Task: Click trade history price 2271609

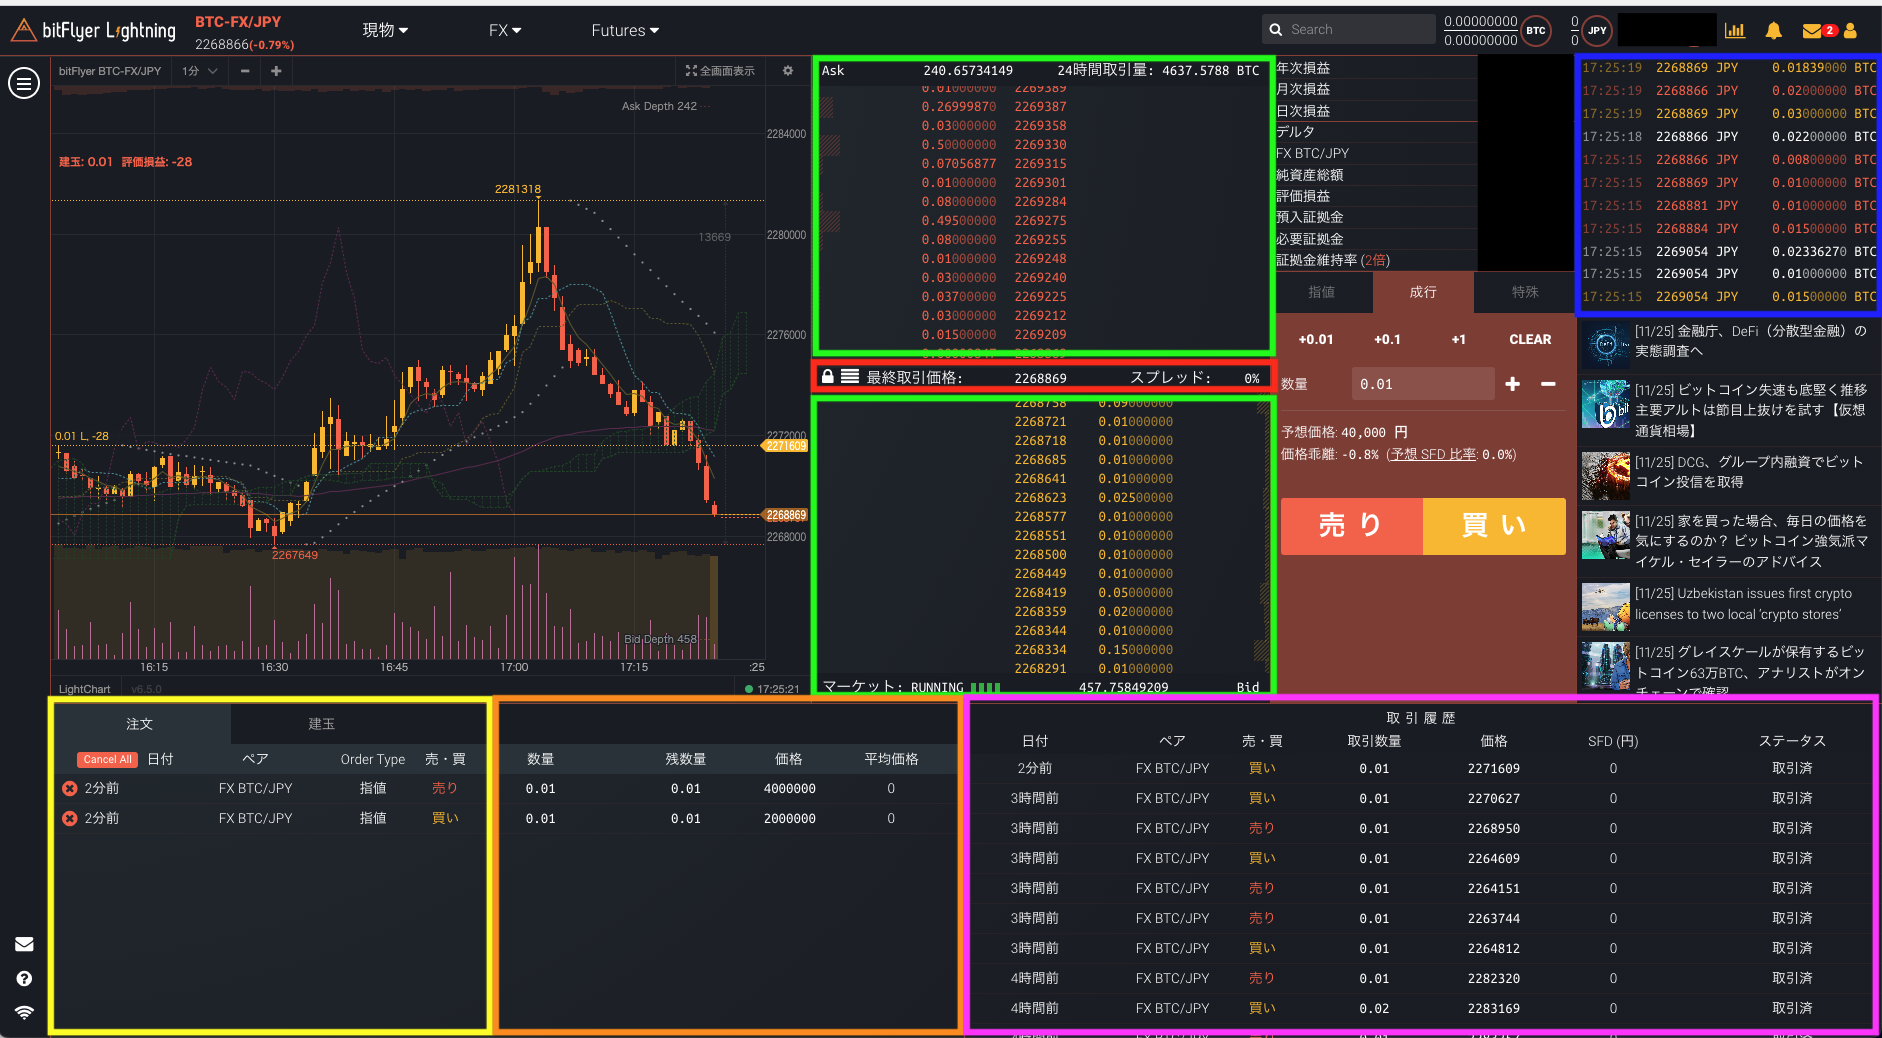Action: [x=1494, y=769]
